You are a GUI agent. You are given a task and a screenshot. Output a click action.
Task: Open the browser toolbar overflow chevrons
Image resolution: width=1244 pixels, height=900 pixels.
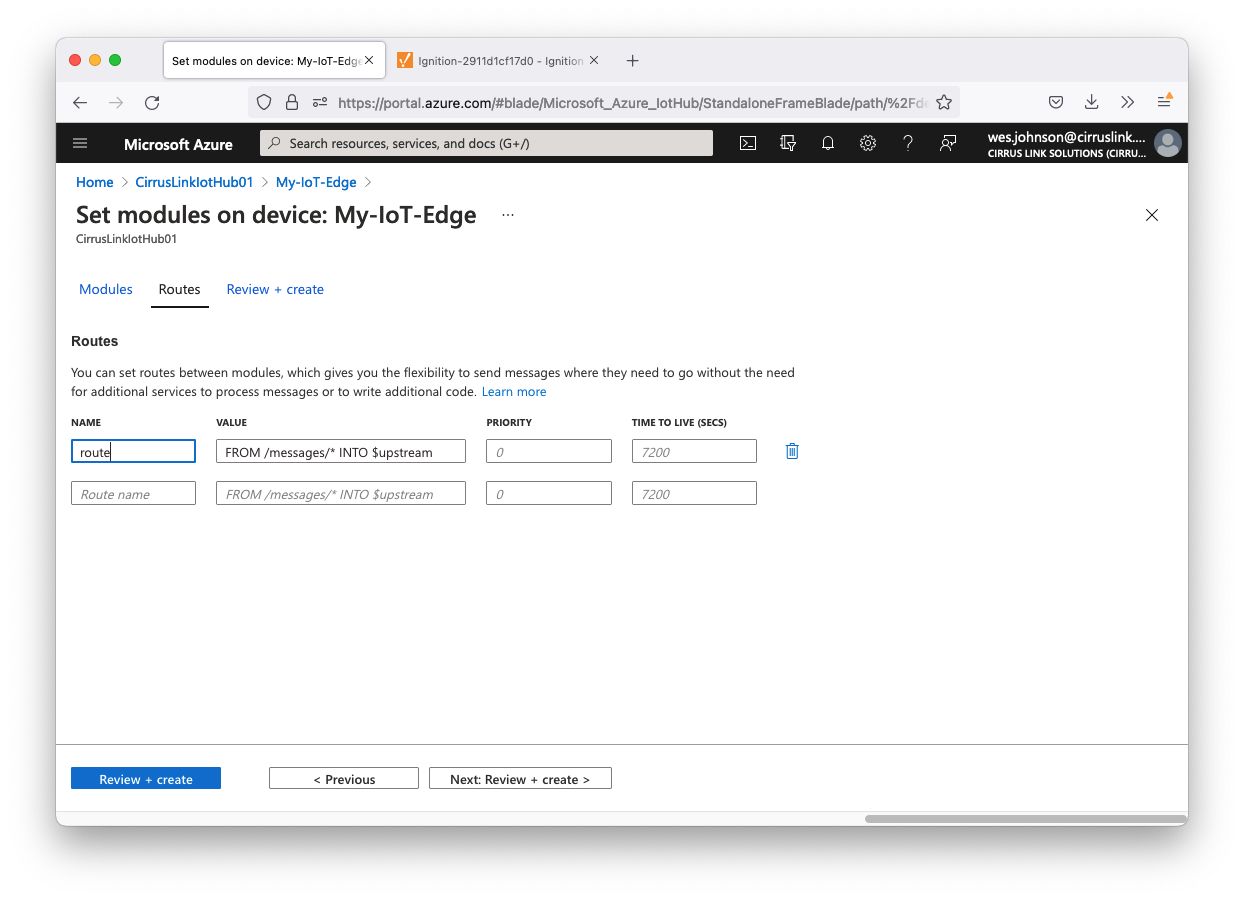pyautogui.click(x=1128, y=102)
